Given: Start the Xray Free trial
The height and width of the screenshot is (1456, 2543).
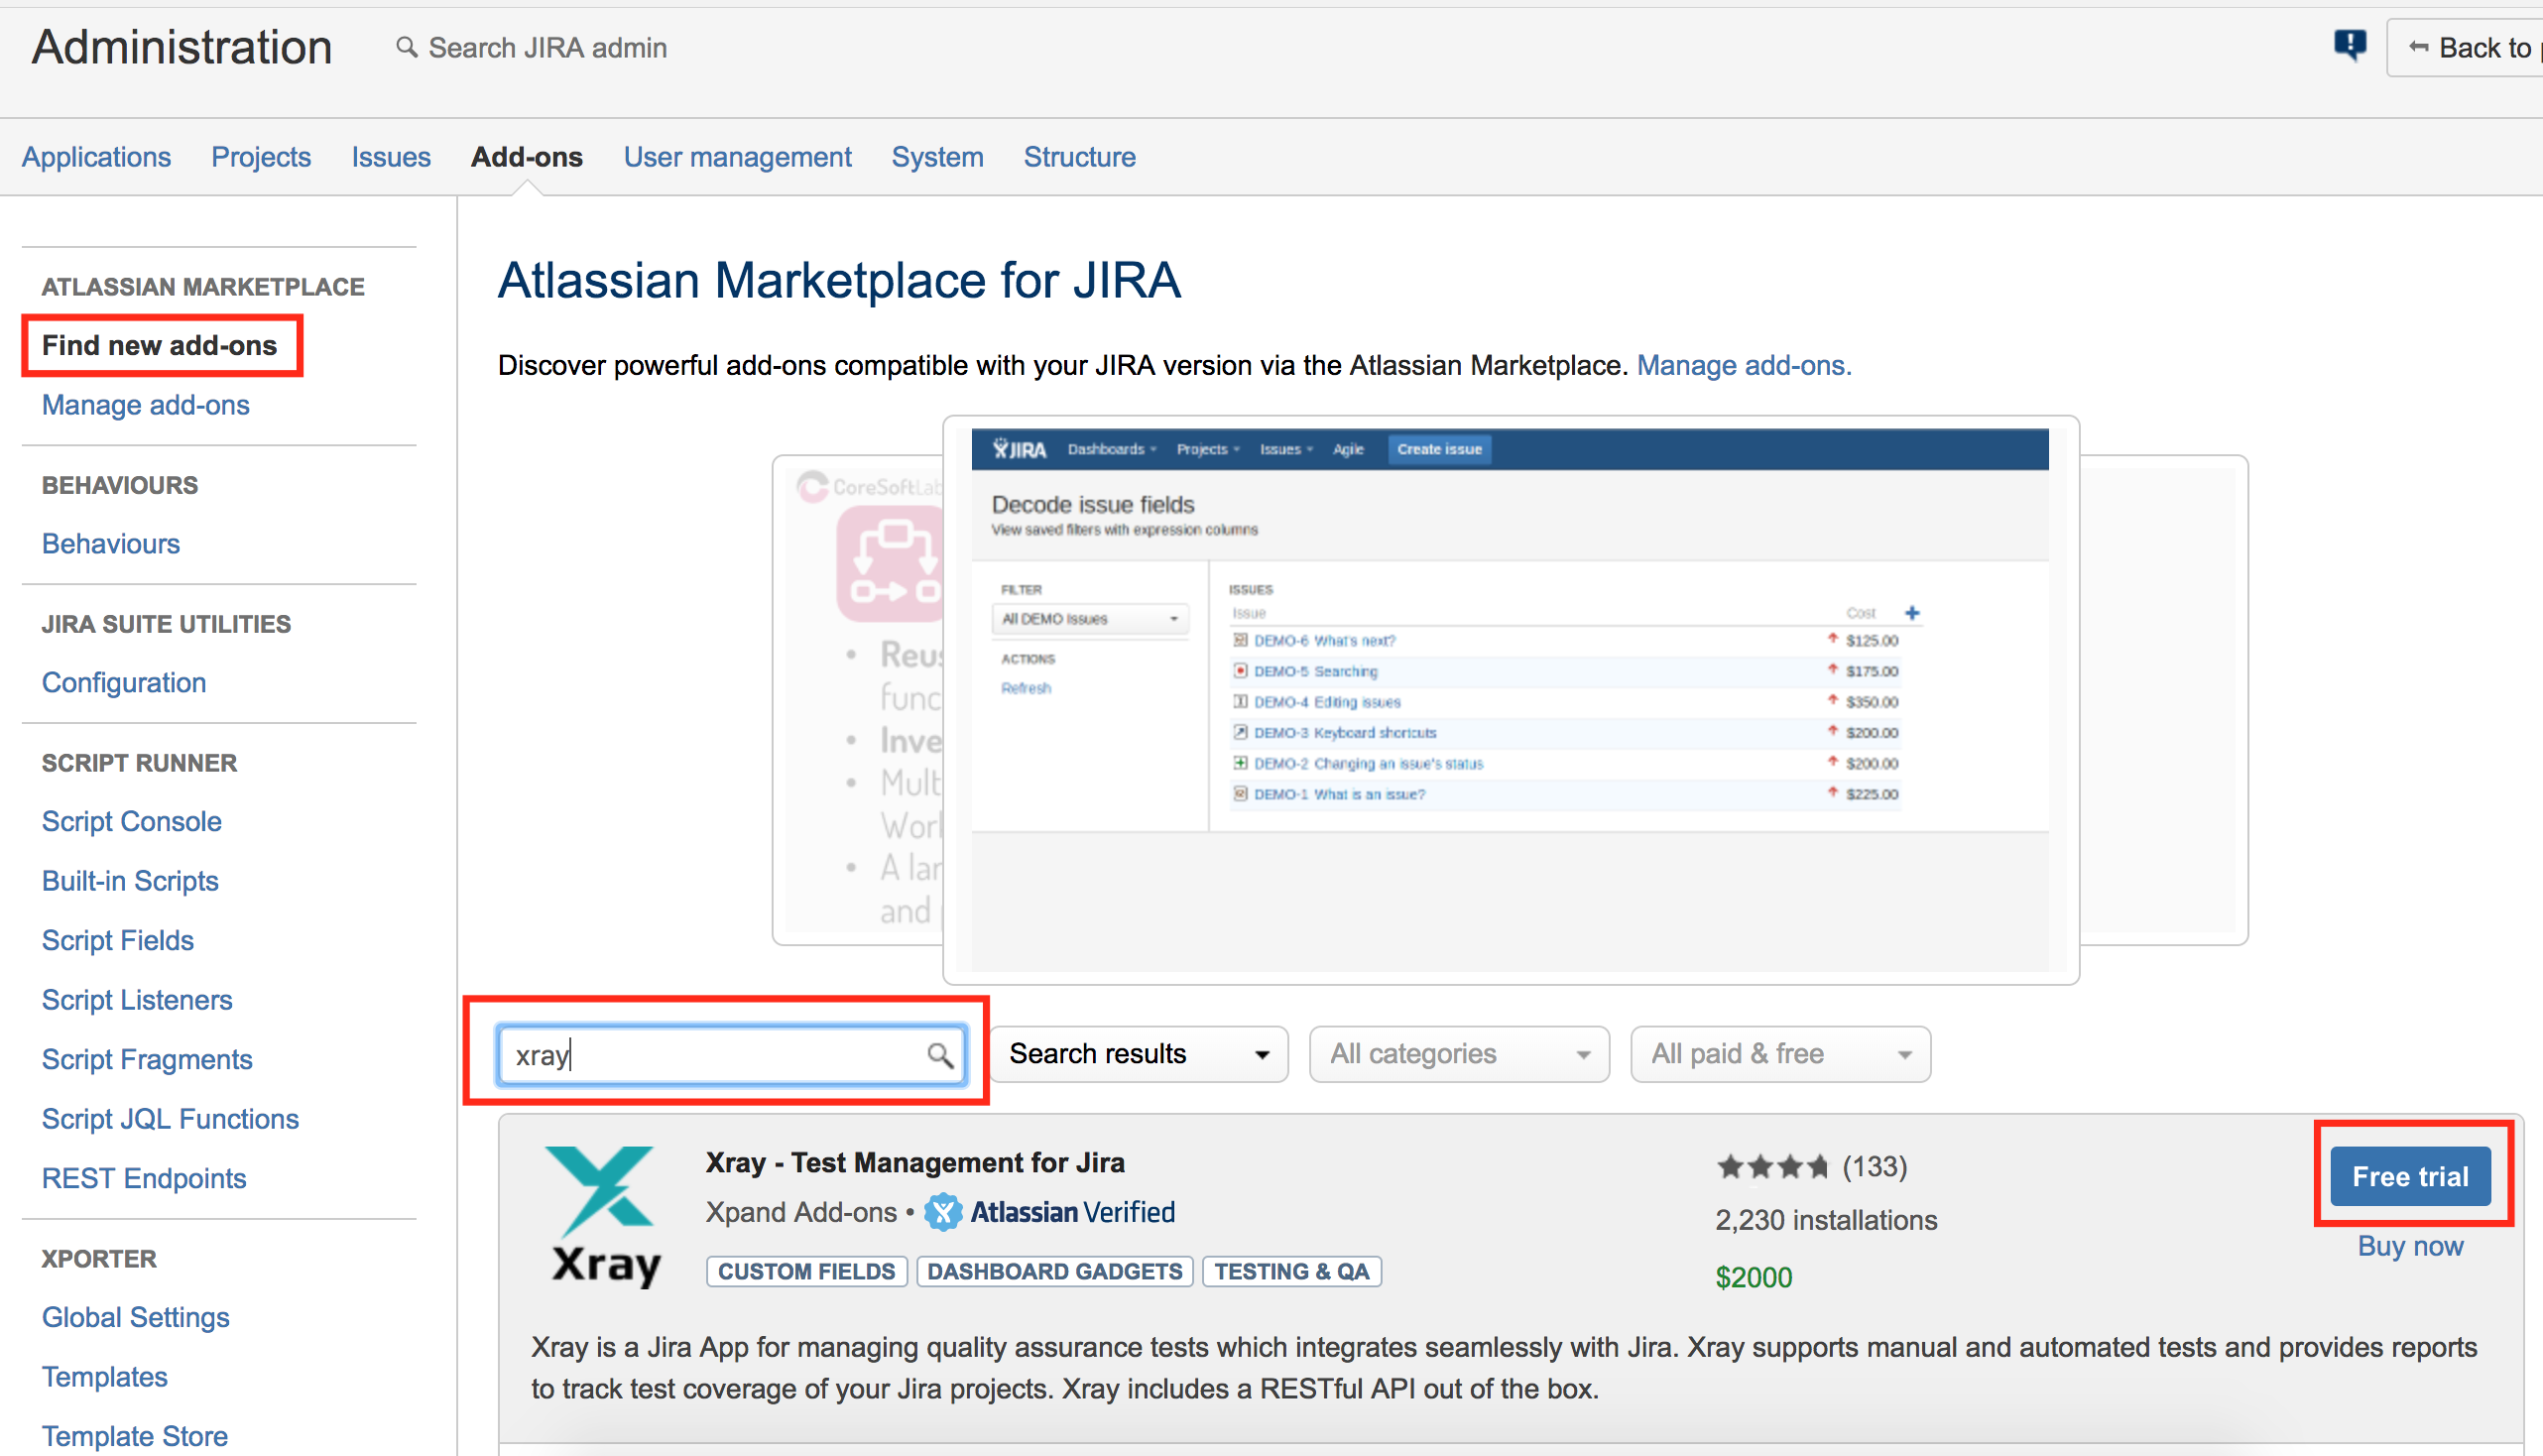Looking at the screenshot, I should coord(2410,1176).
